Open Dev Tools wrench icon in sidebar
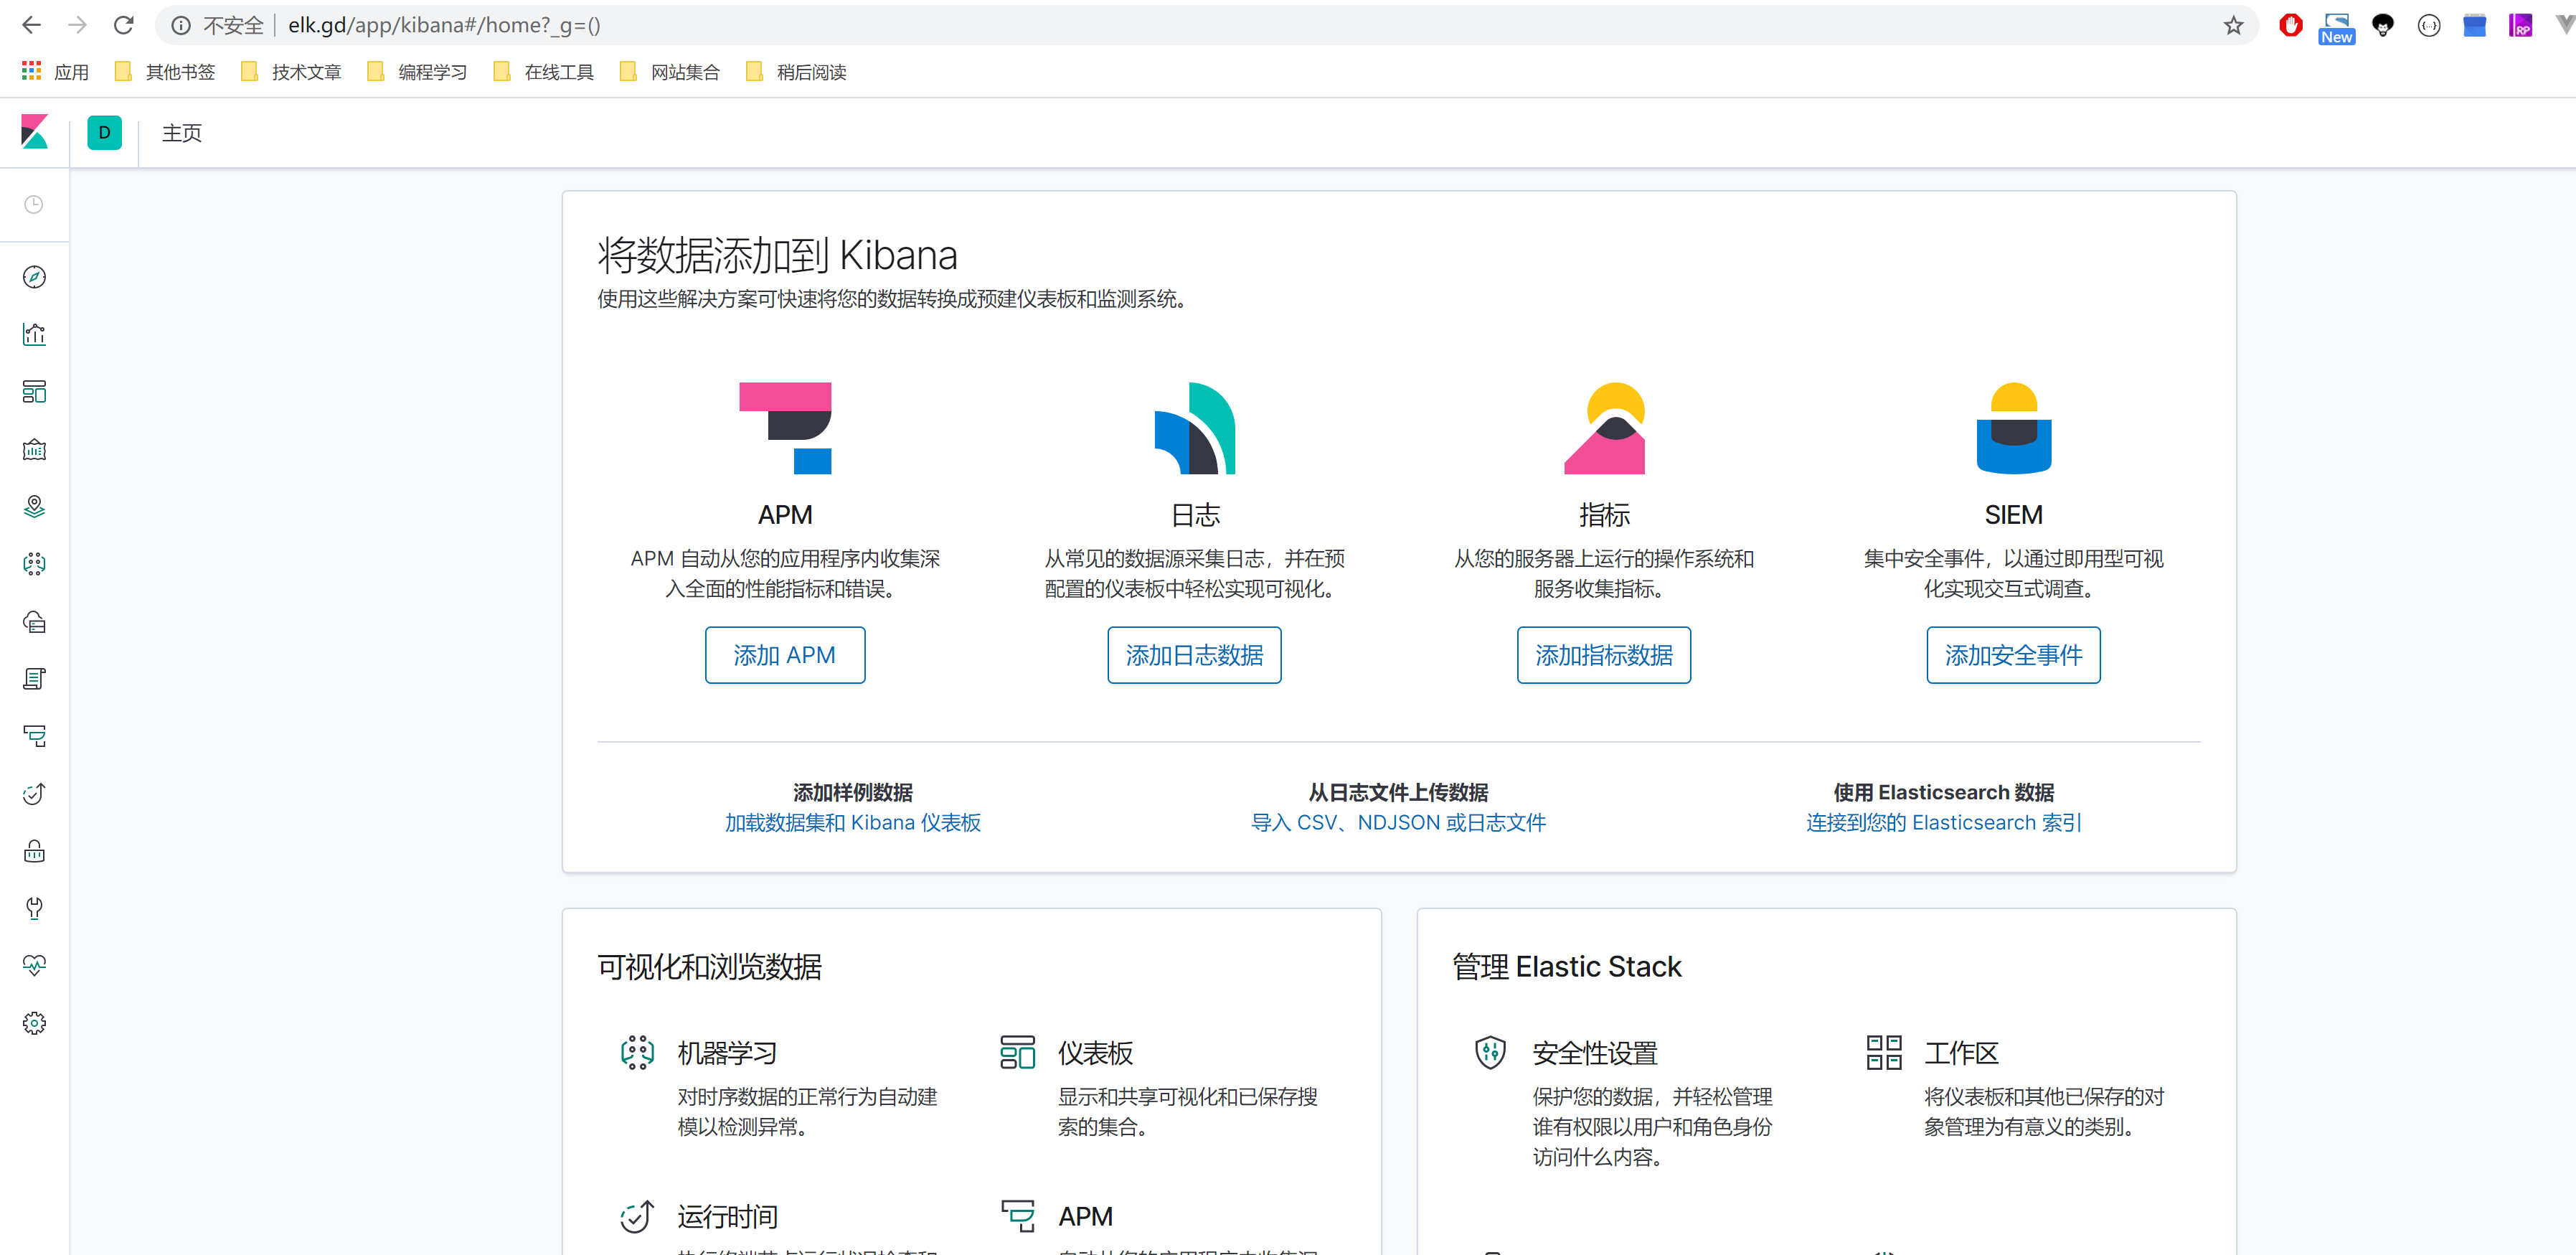 (34, 908)
